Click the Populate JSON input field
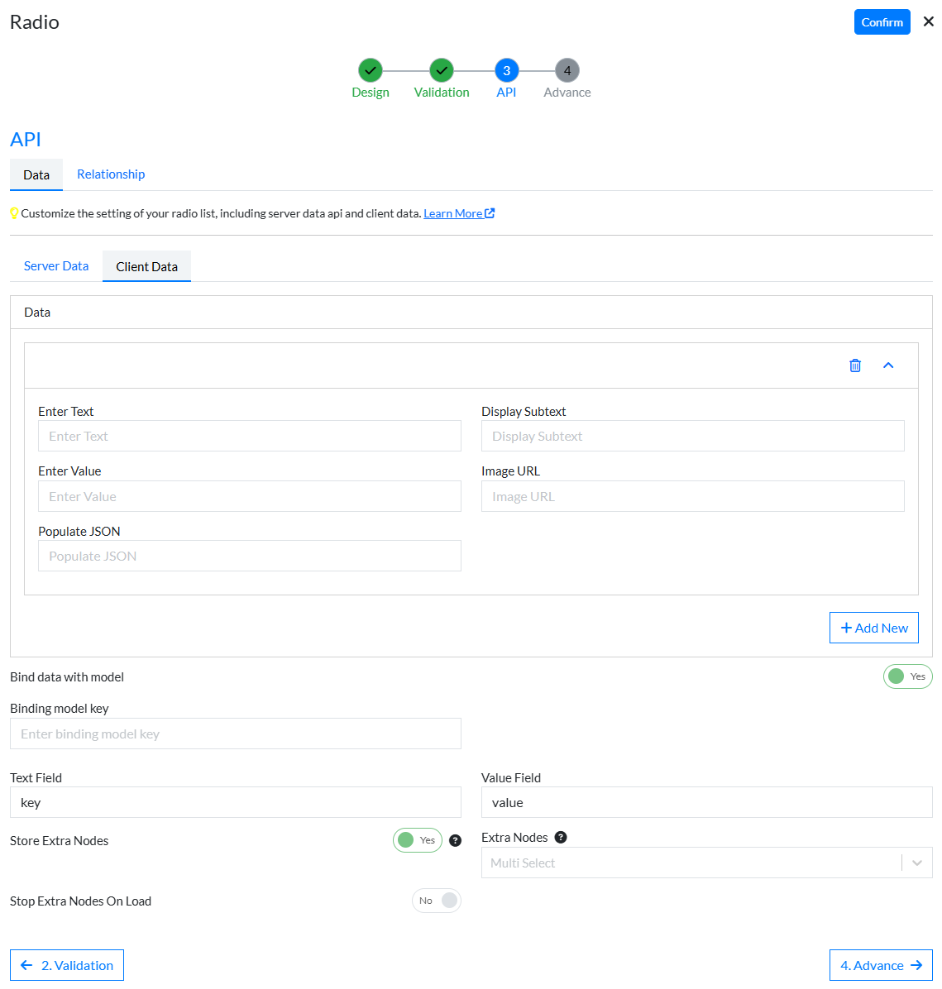 pyautogui.click(x=249, y=556)
